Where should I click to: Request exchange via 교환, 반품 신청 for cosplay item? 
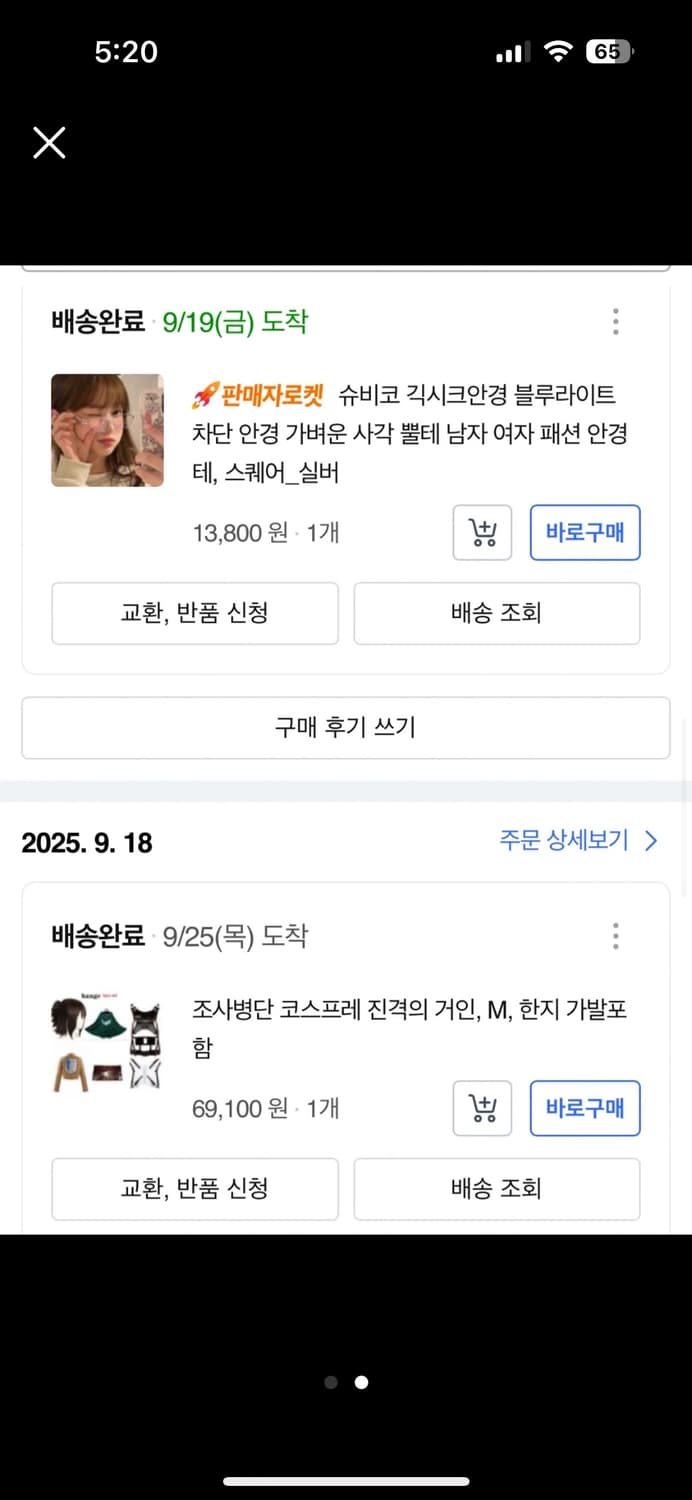coord(194,1189)
